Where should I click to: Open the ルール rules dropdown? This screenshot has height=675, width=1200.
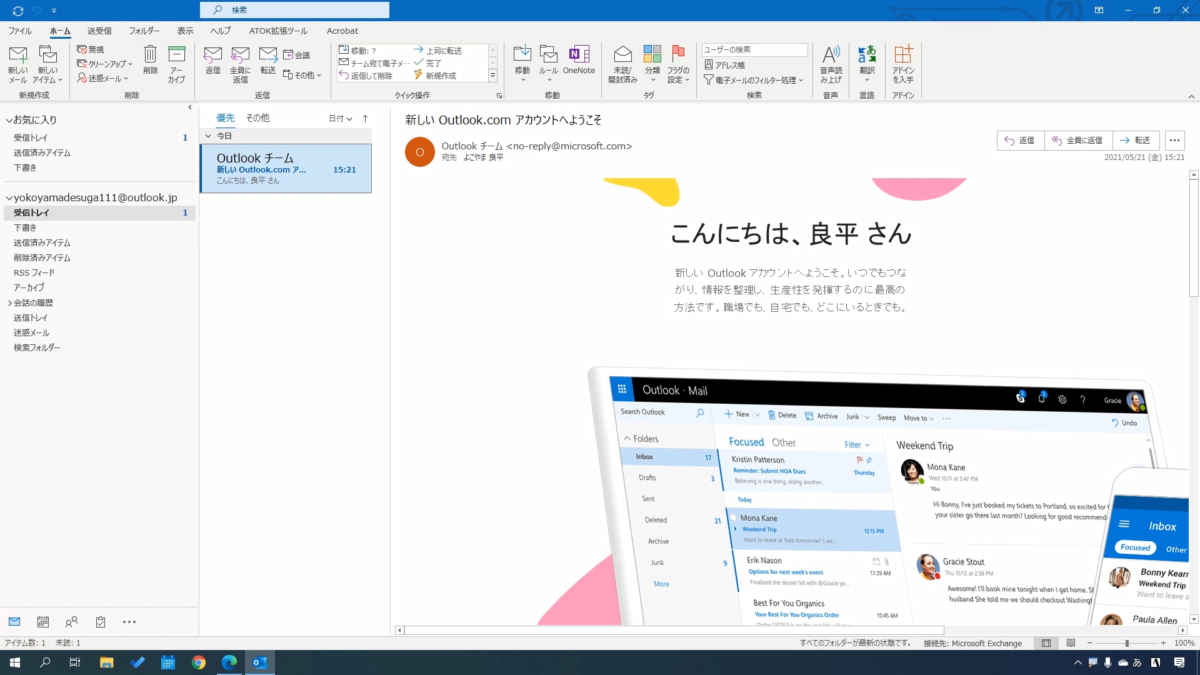(548, 64)
